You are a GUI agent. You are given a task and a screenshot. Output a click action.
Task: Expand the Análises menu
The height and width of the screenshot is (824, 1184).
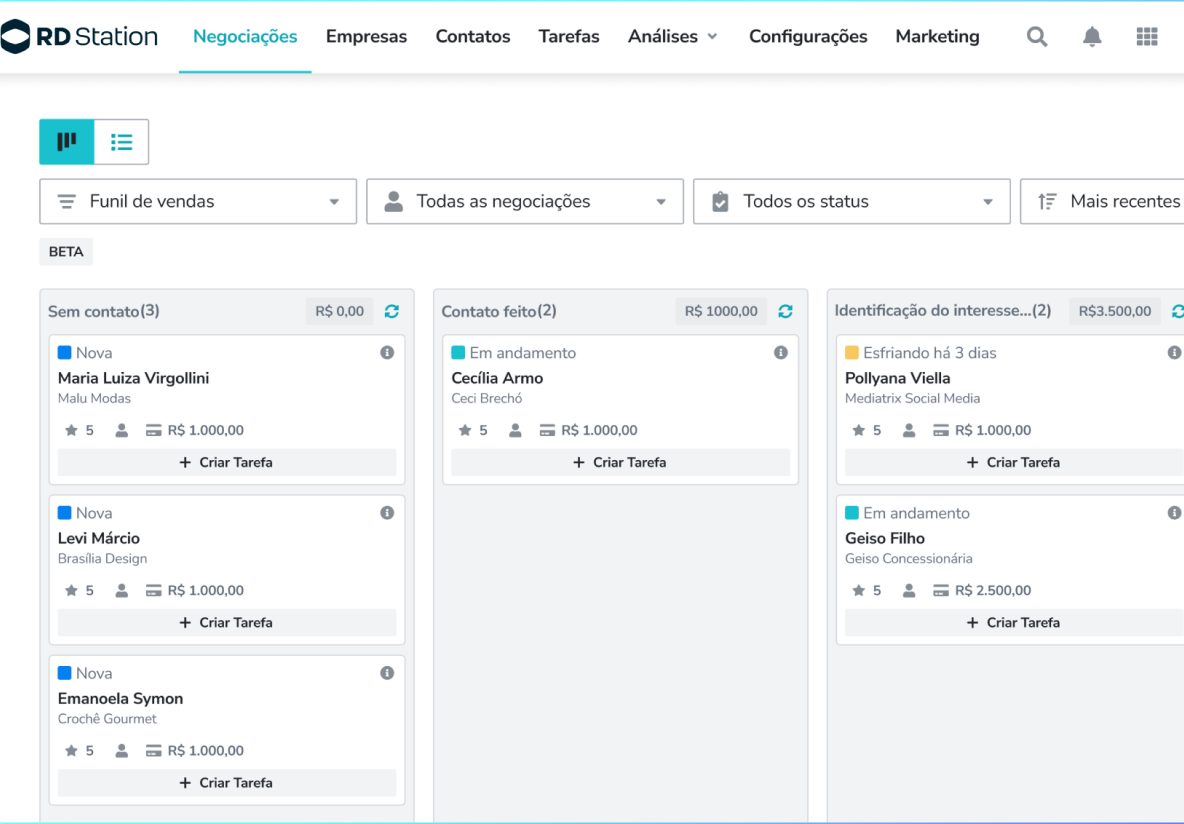click(x=672, y=37)
